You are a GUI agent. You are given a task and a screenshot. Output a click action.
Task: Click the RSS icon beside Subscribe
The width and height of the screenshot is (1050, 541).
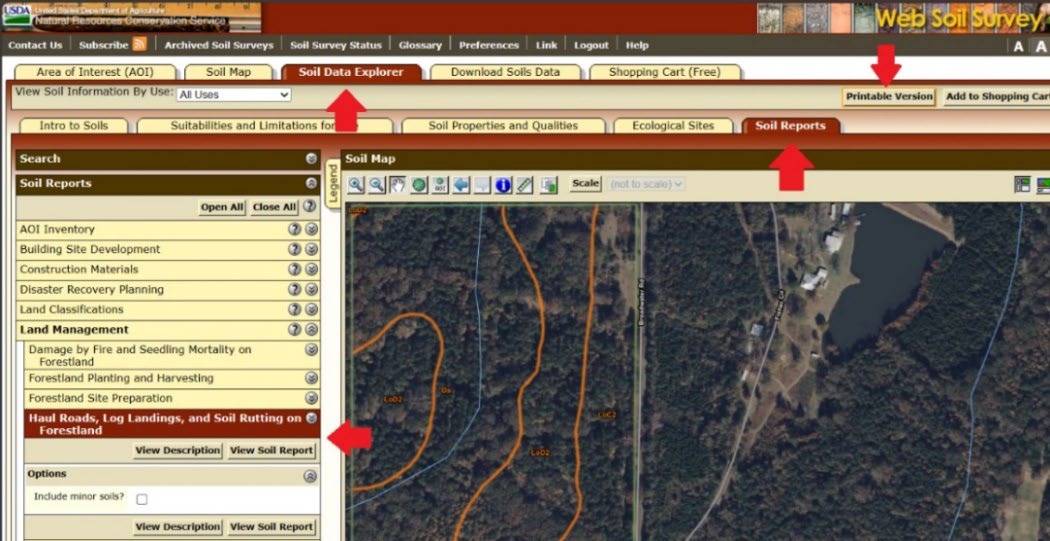pyautogui.click(x=139, y=45)
